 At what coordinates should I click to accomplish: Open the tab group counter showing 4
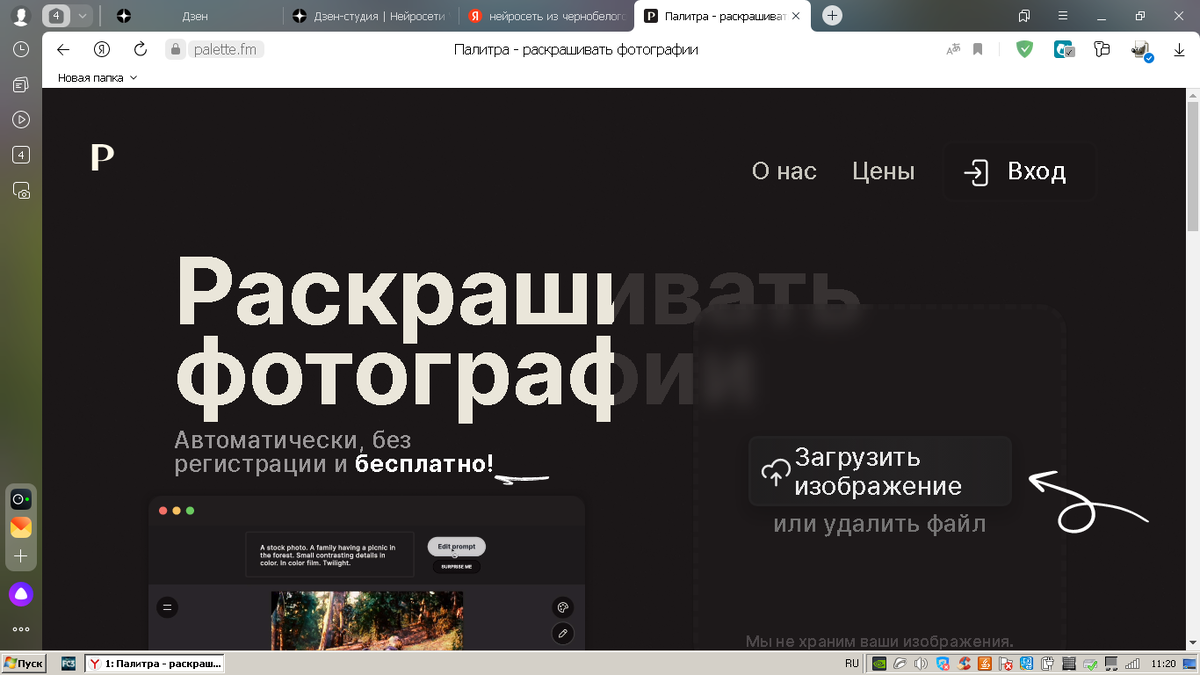pyautogui.click(x=56, y=16)
